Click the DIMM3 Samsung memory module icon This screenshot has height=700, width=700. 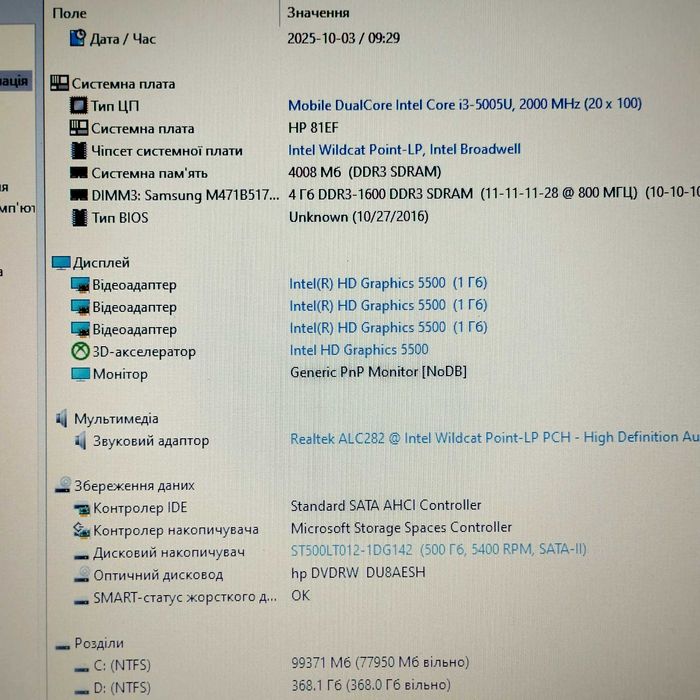tap(79, 195)
